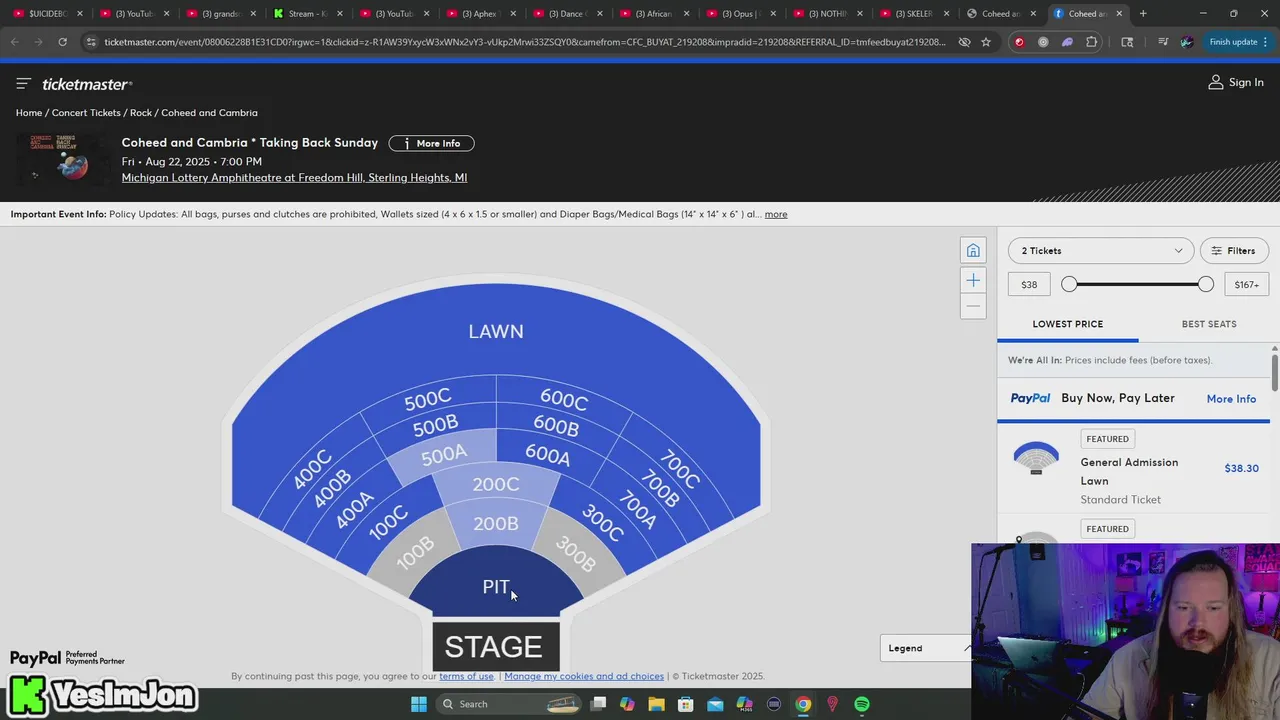Select the LAWN section on map
Screen dimensions: 1280x720
tap(496, 331)
